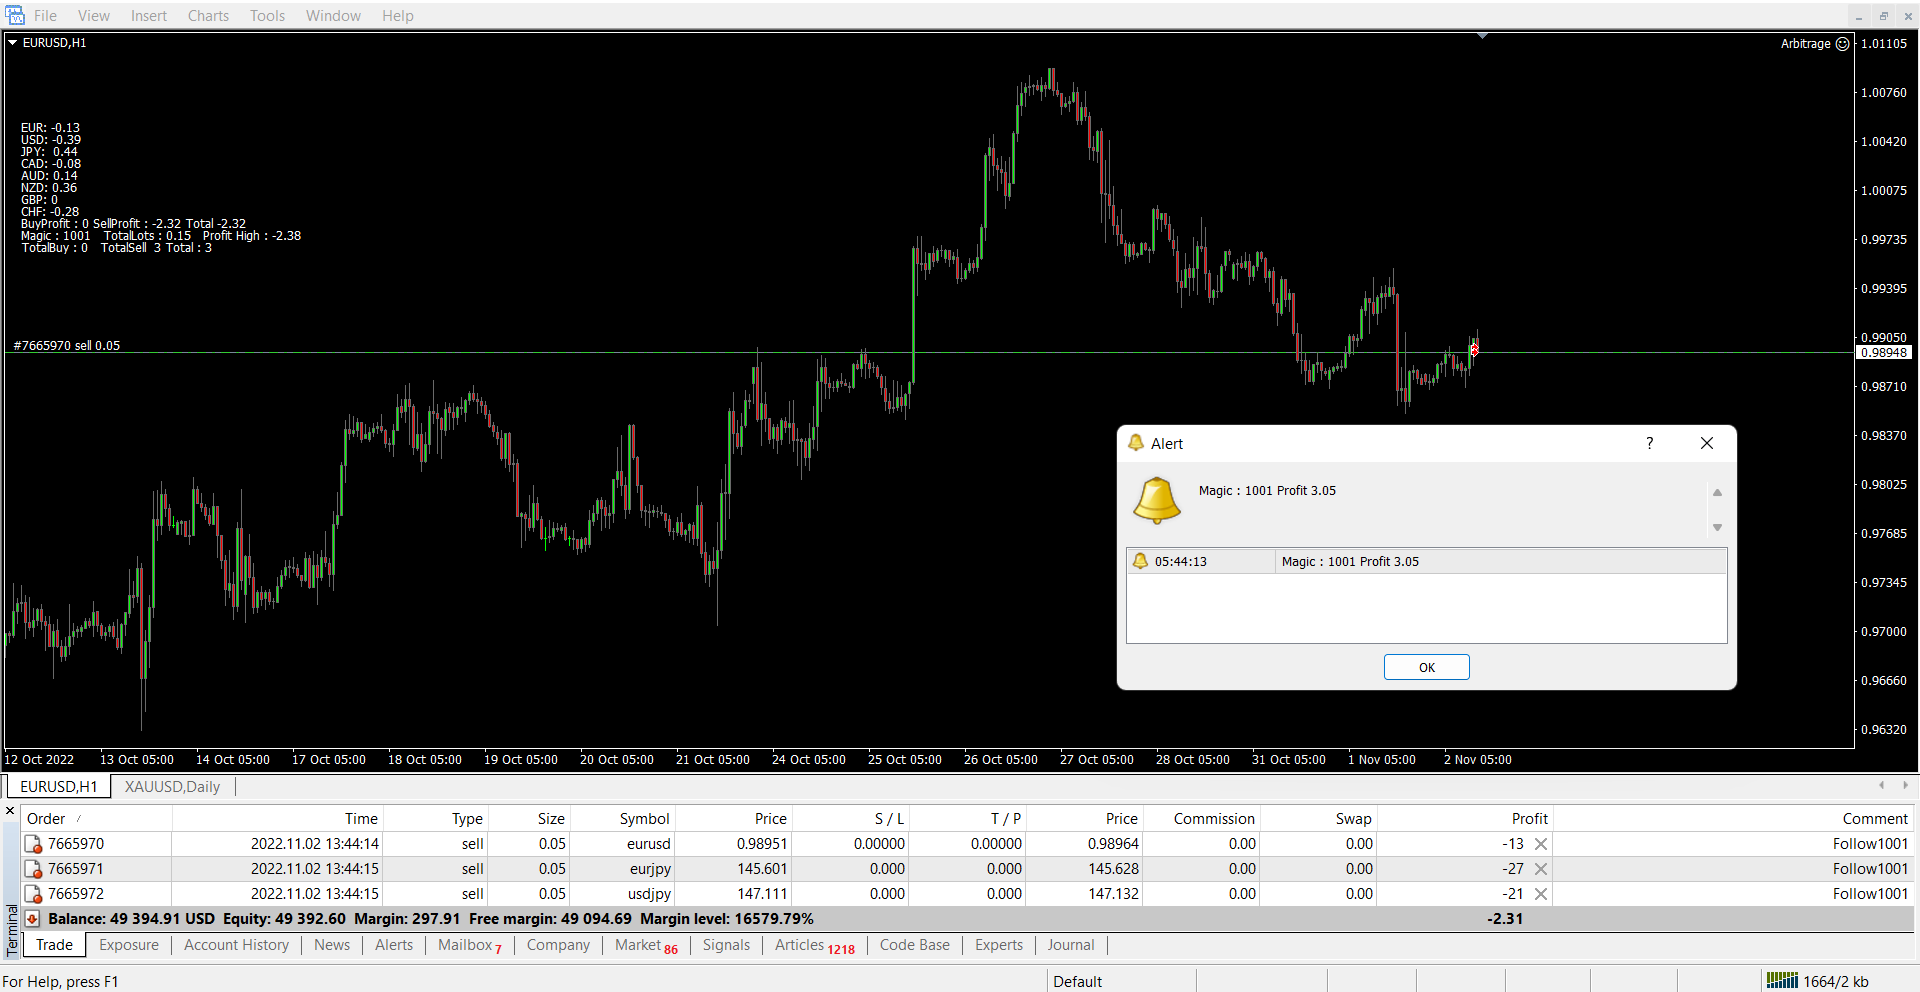Expand the EURUSD,H1 chart title dropdown arrow

[x=13, y=43]
